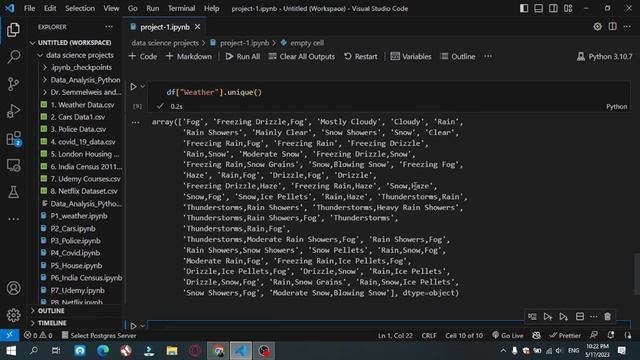Screen dimensions: 640x360
Task: Open the Selection menu
Action: [x=80, y=8]
